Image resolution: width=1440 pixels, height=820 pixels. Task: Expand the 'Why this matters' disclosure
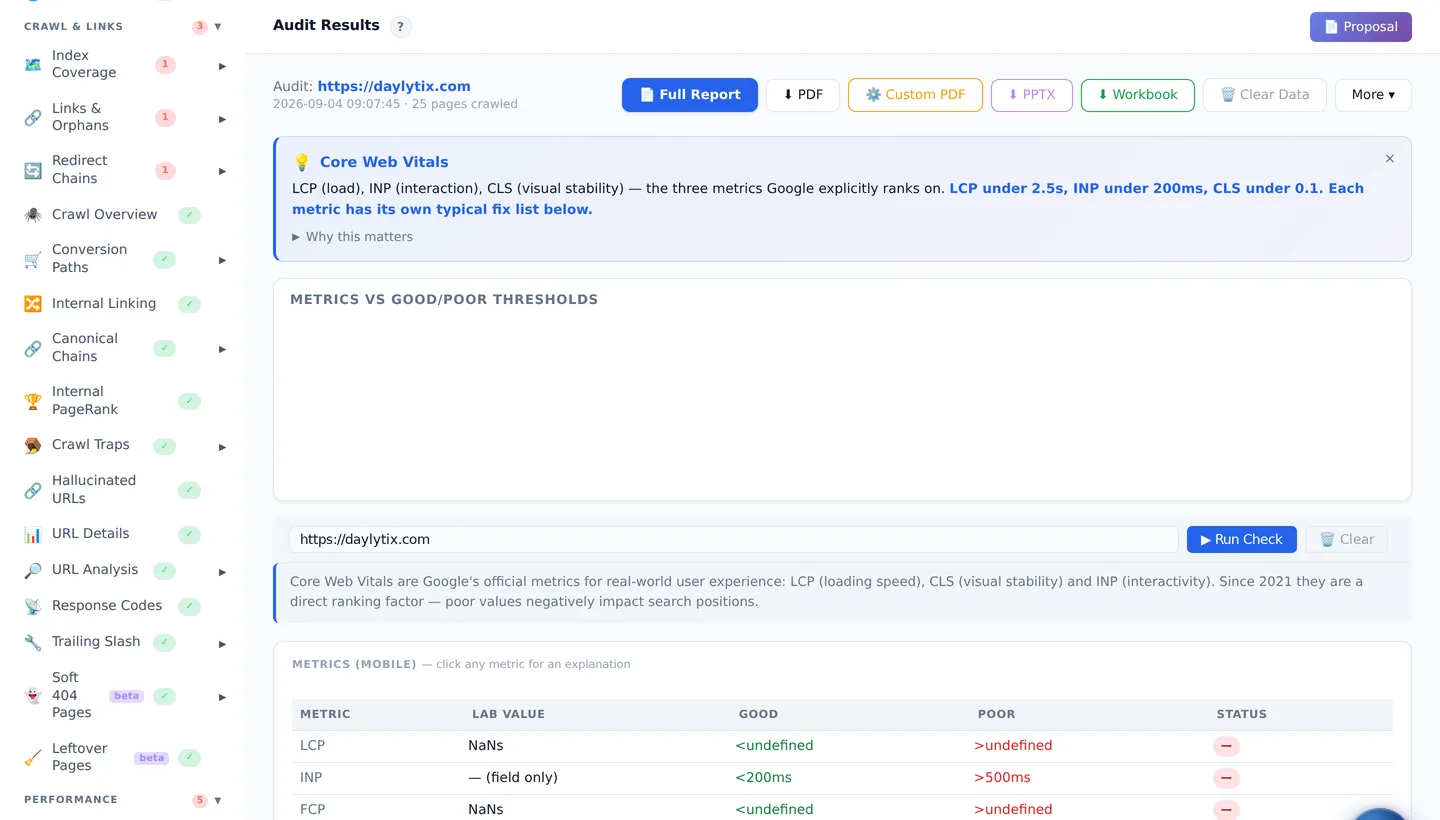pyautogui.click(x=352, y=237)
